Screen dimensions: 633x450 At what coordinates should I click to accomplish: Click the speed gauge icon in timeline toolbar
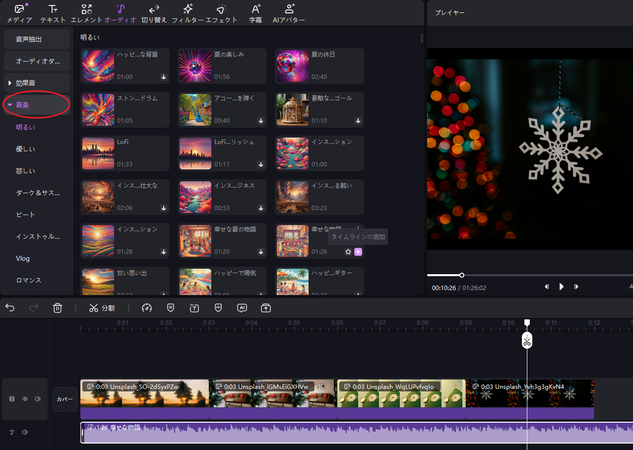click(146, 308)
